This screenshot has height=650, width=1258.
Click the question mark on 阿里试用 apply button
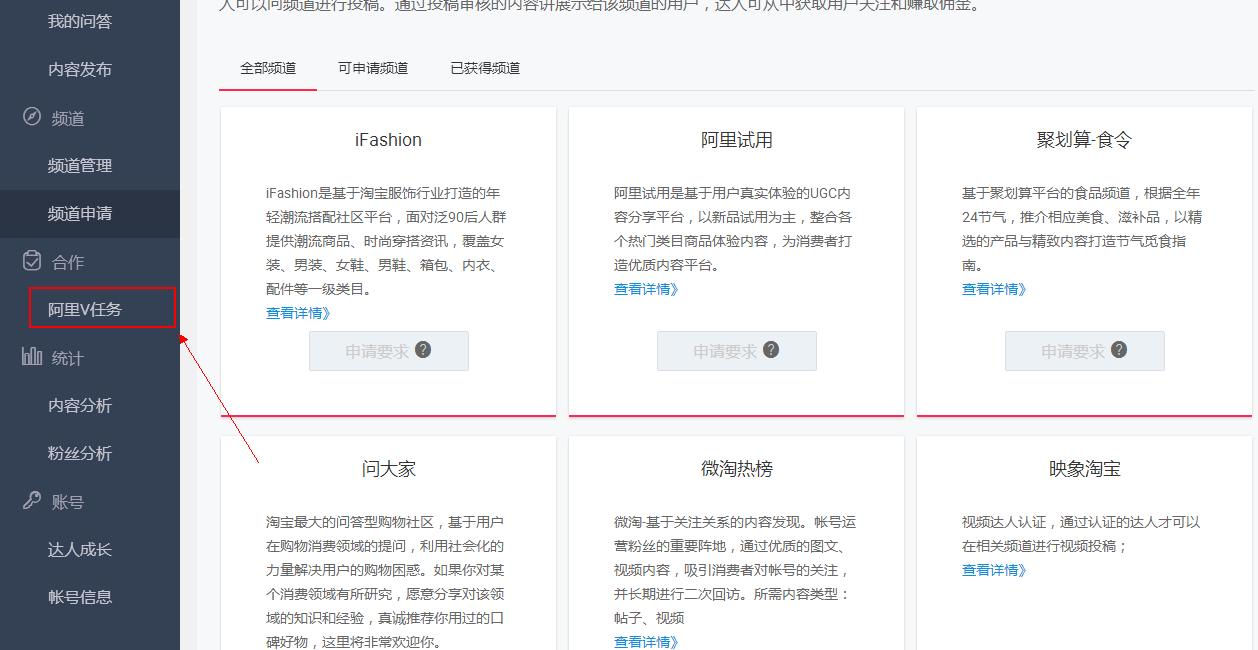click(770, 351)
